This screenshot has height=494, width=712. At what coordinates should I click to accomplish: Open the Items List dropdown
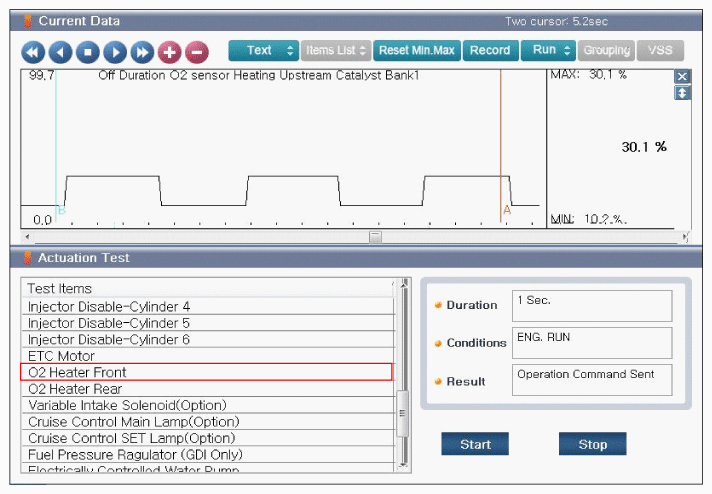pos(335,50)
